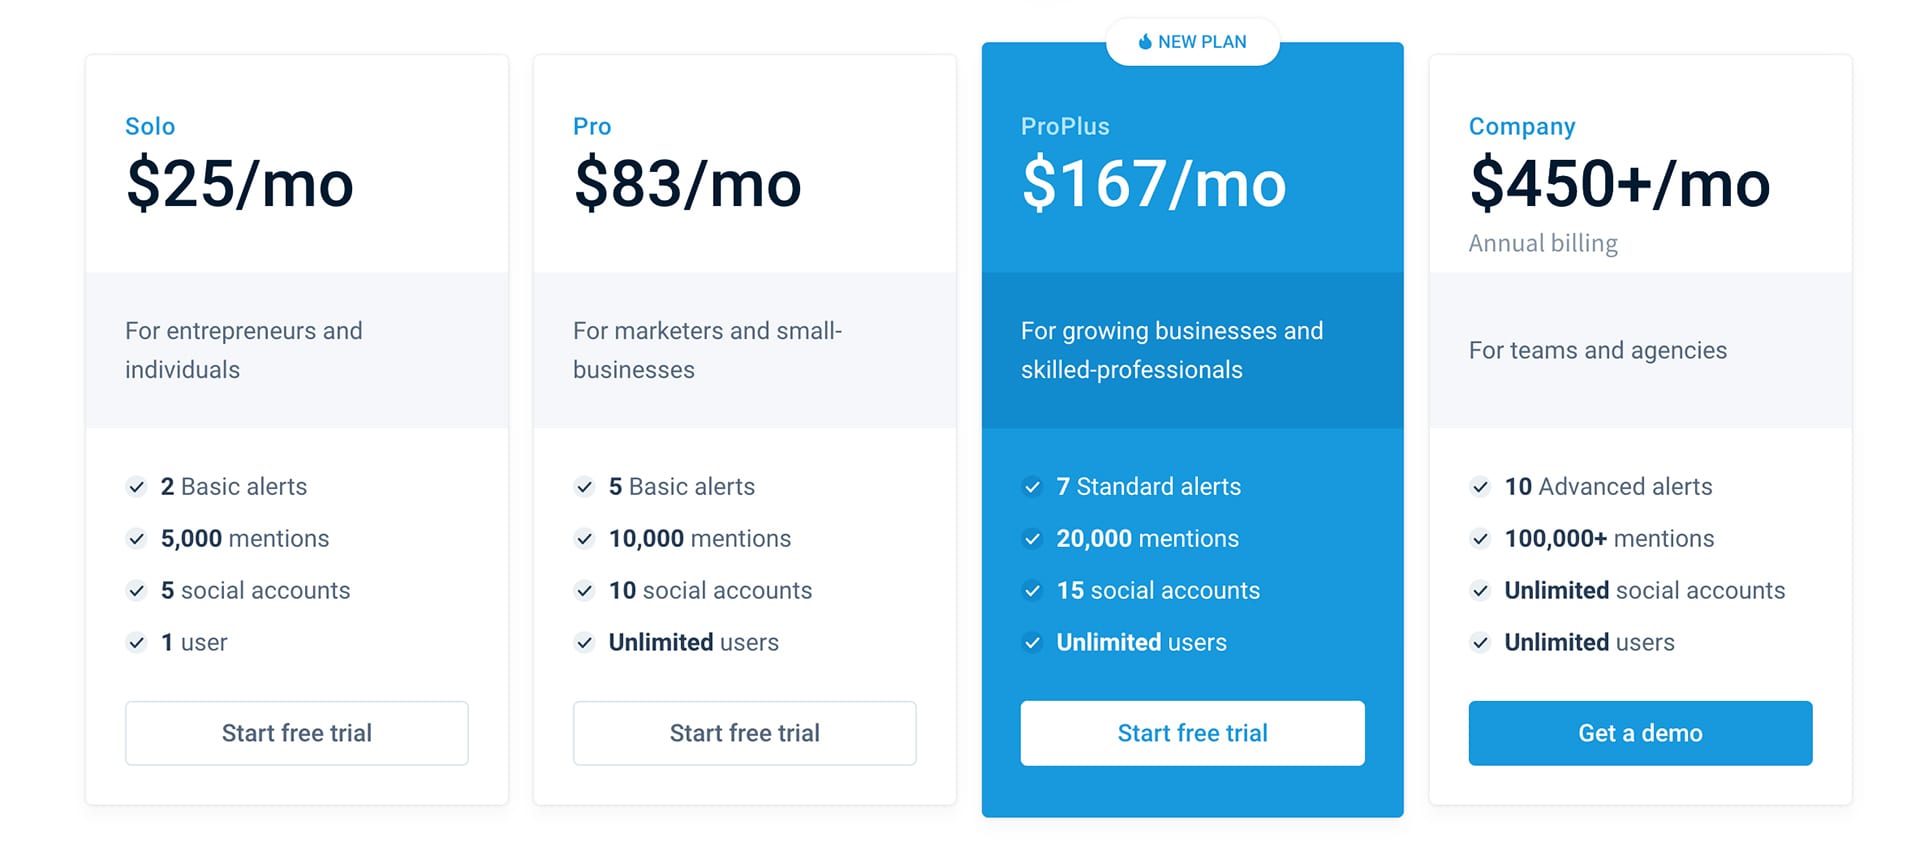Click the flame icon in NEW PLAN badge

coord(1144,41)
